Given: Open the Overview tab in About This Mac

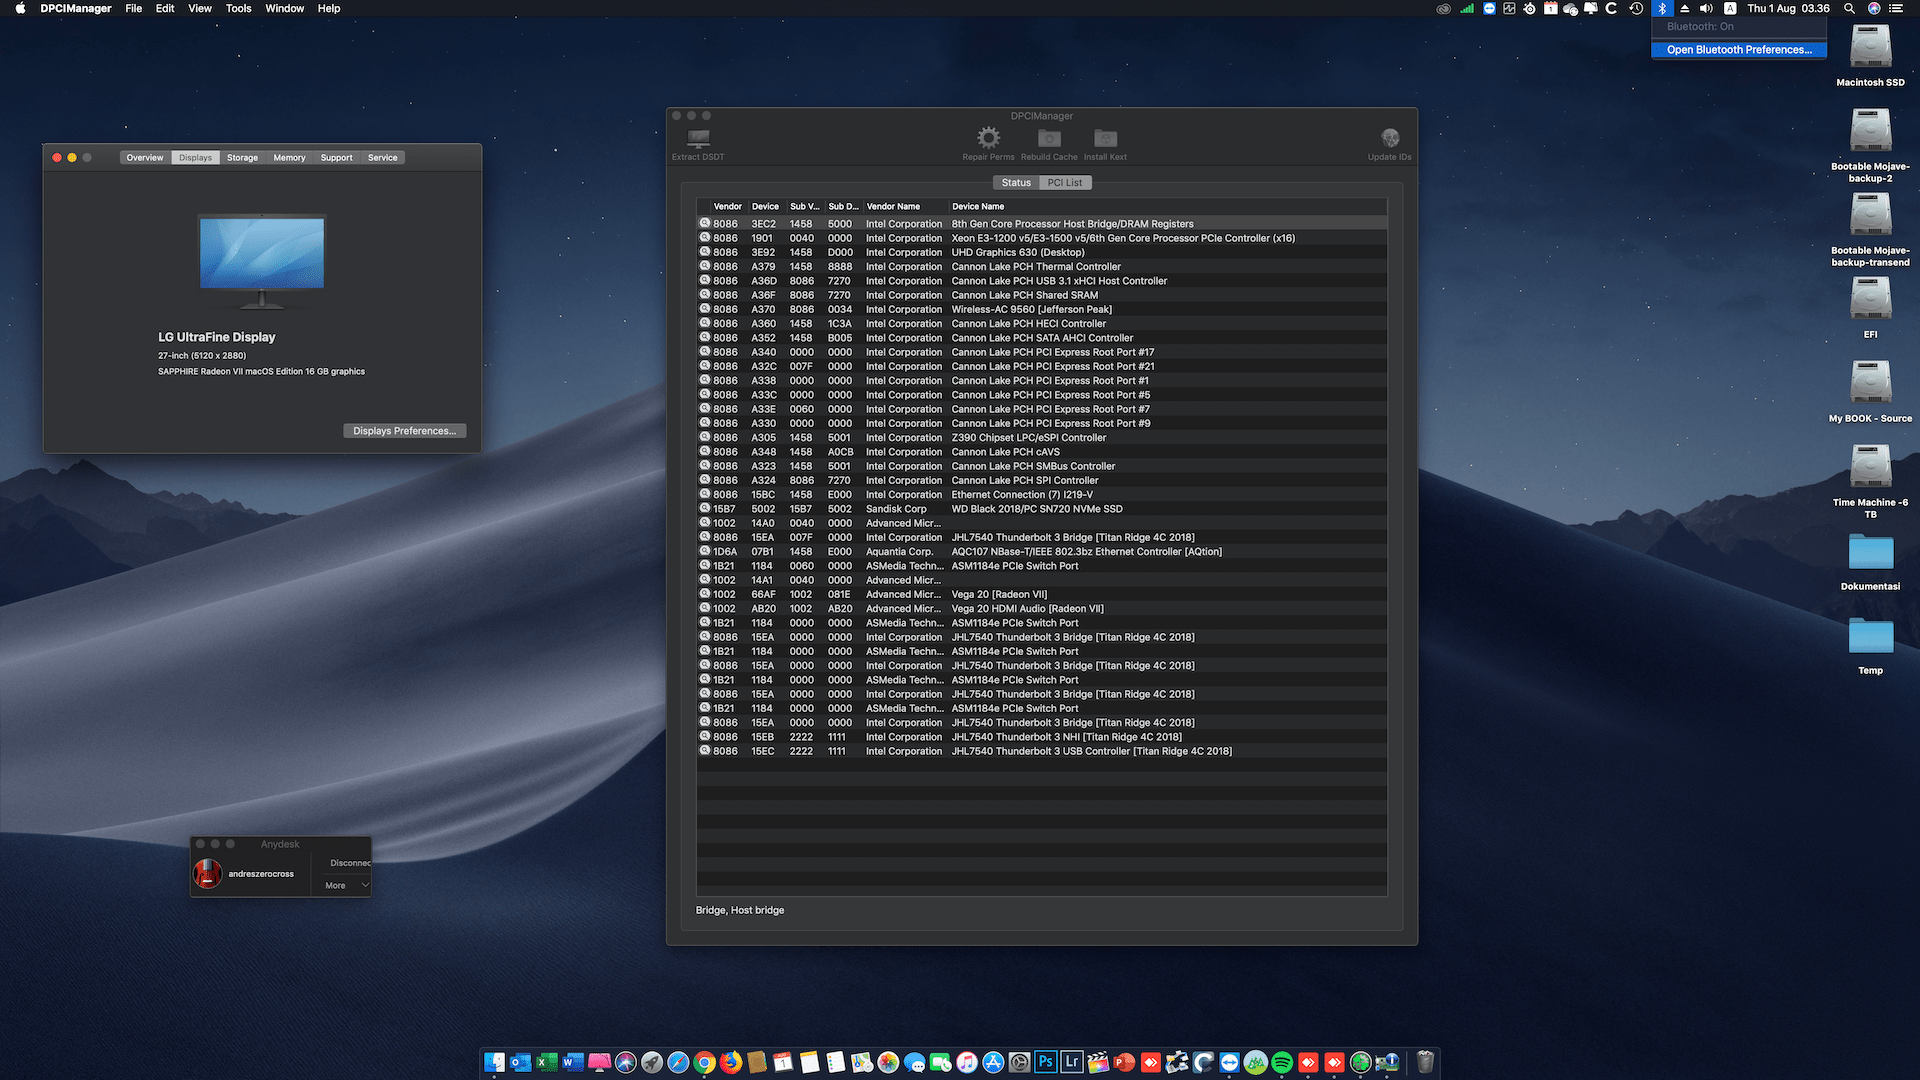Looking at the screenshot, I should coord(145,158).
